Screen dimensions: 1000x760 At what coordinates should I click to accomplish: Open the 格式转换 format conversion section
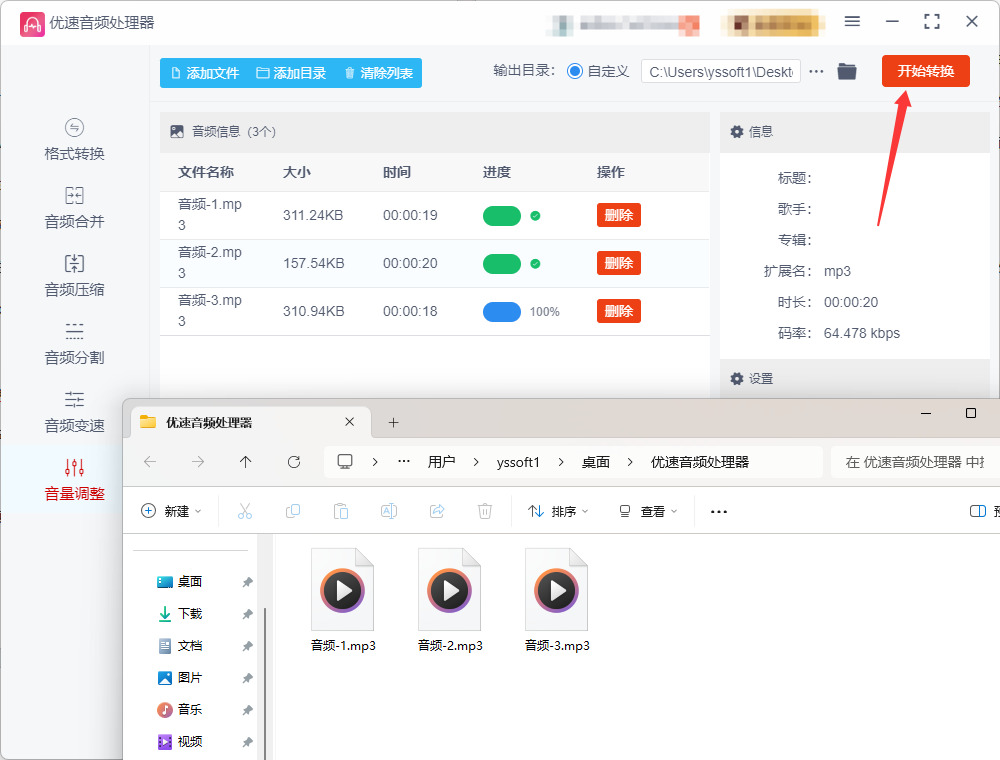74,140
